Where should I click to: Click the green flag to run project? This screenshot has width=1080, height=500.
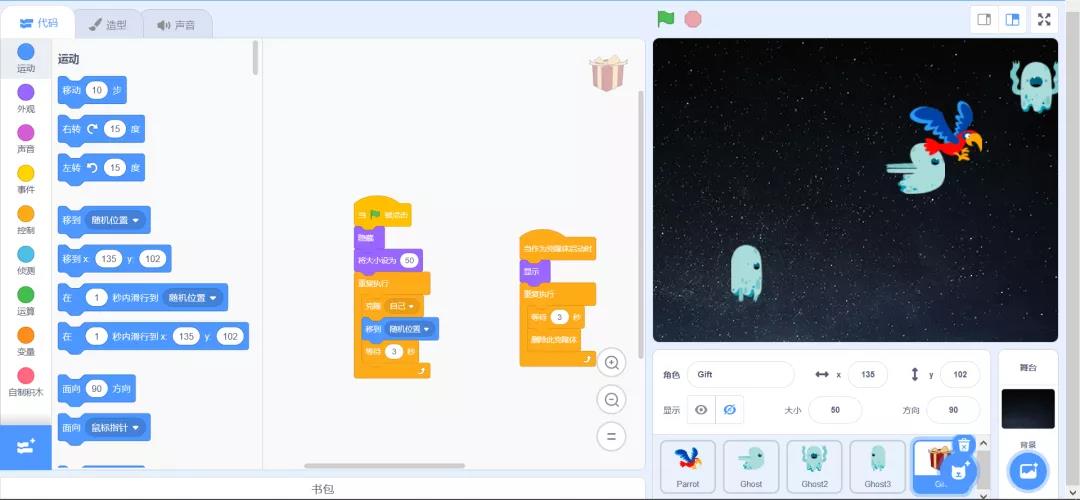pyautogui.click(x=666, y=19)
